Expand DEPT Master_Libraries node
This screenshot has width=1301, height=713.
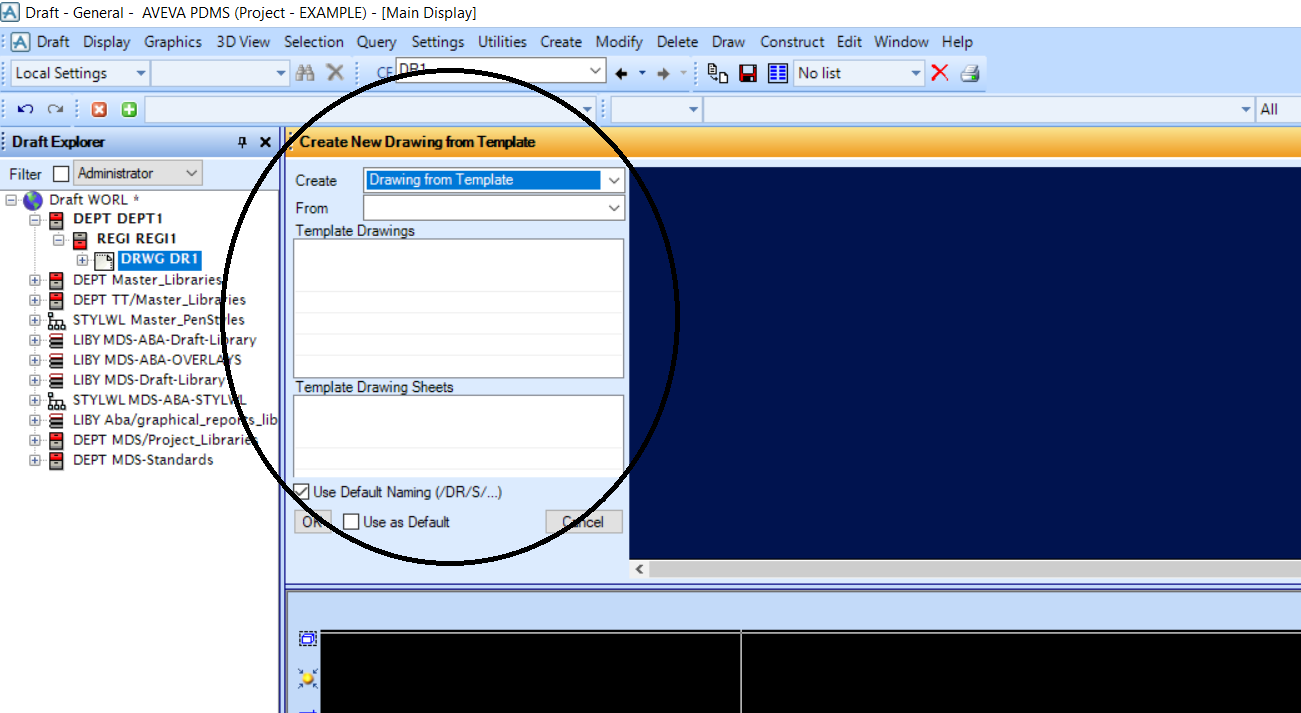tap(35, 280)
